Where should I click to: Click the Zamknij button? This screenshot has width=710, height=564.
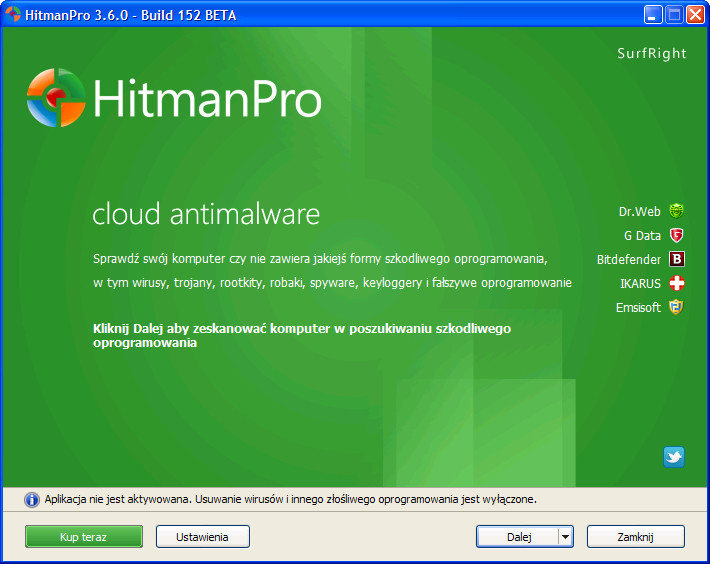pos(636,537)
